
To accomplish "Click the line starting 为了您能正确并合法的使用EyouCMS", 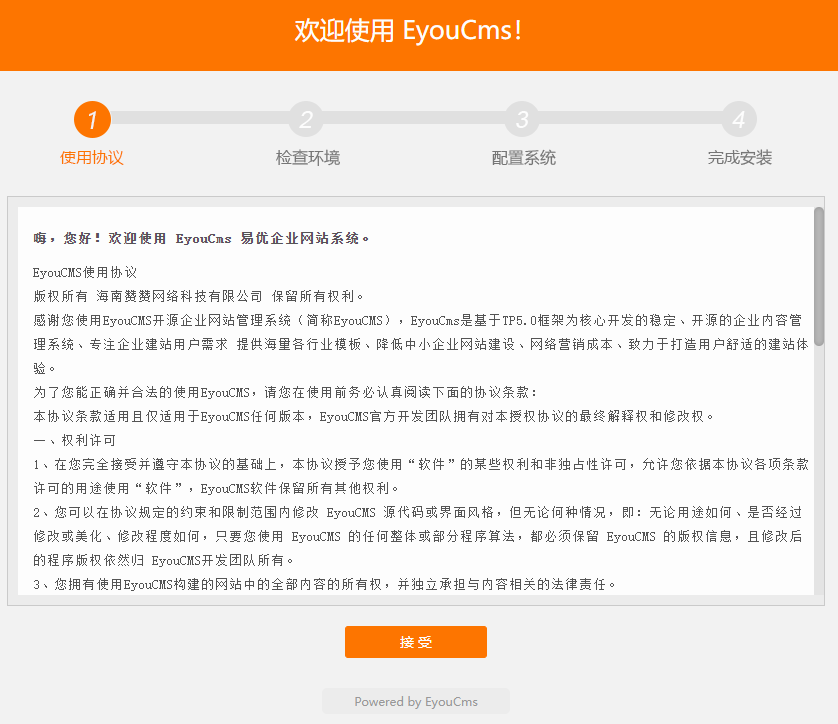I will 285,392.
